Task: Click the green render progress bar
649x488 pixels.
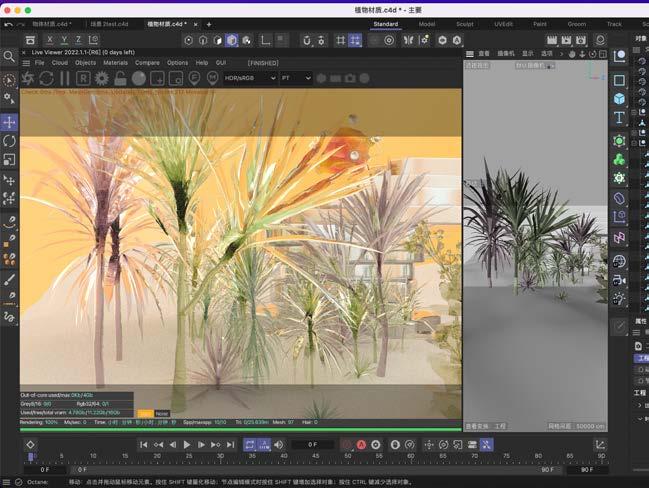Action: (x=240, y=429)
